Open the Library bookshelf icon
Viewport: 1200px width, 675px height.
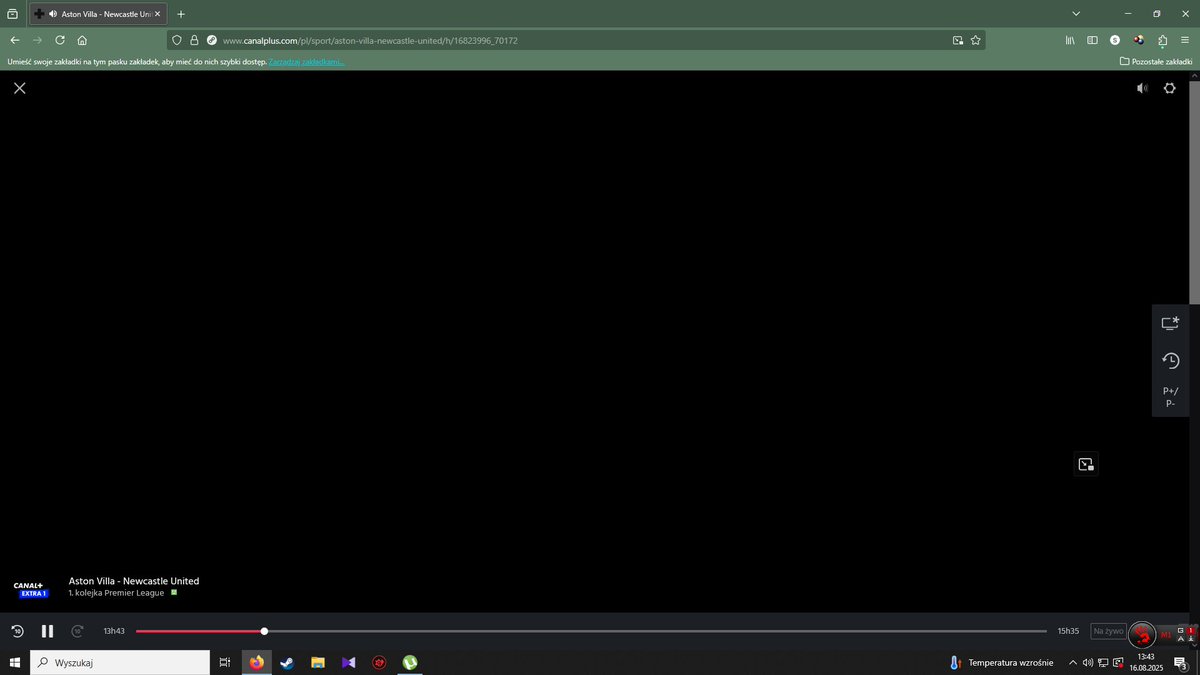click(1069, 40)
